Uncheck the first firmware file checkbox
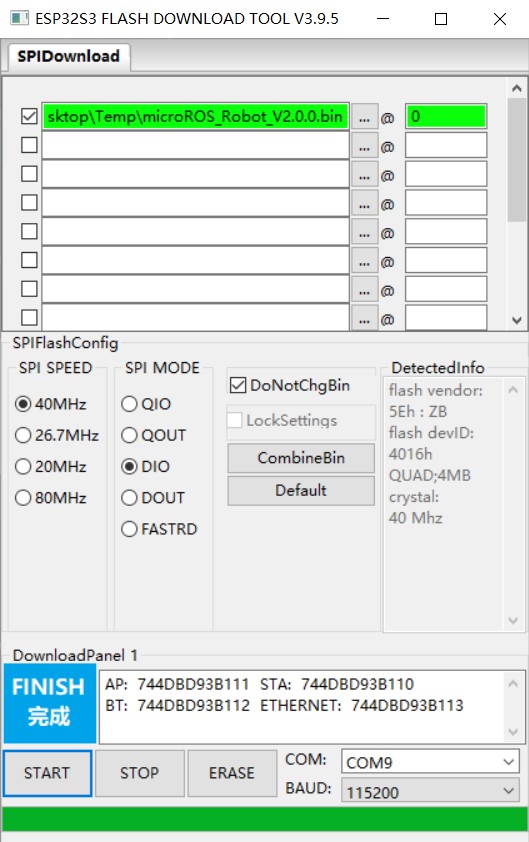 click(x=29, y=116)
